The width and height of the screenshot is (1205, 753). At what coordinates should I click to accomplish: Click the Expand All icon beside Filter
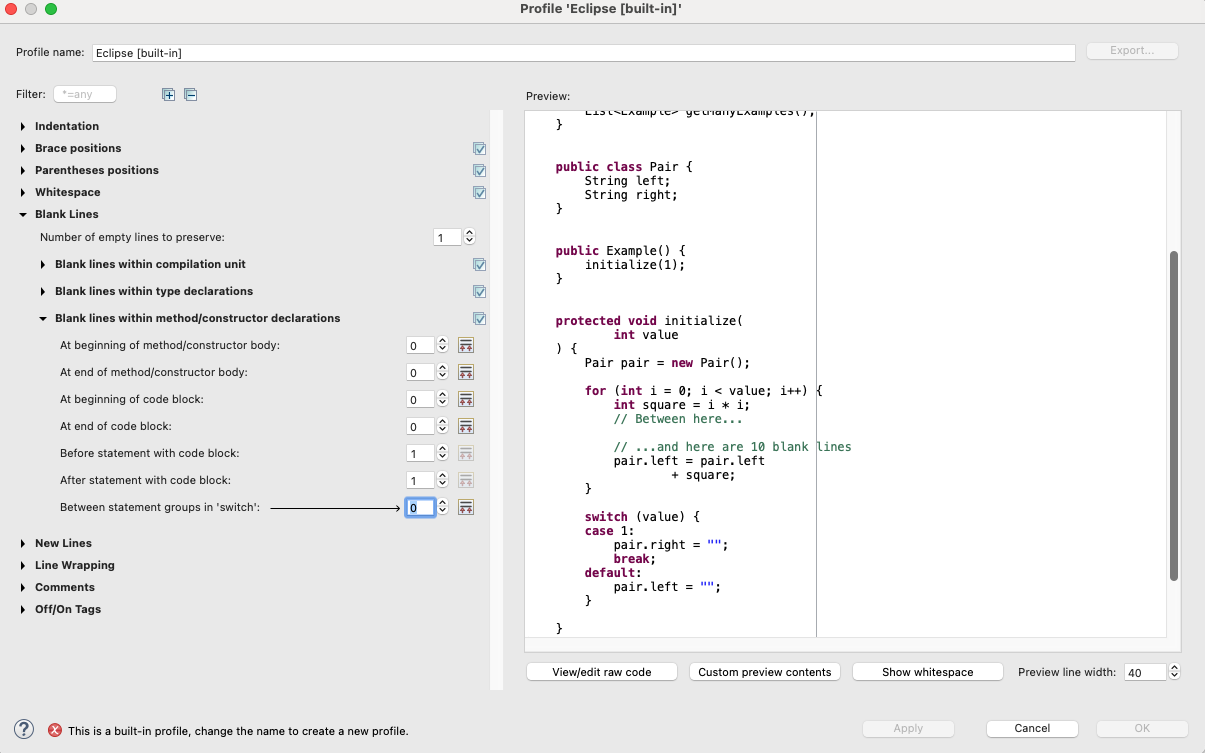[x=168, y=95]
